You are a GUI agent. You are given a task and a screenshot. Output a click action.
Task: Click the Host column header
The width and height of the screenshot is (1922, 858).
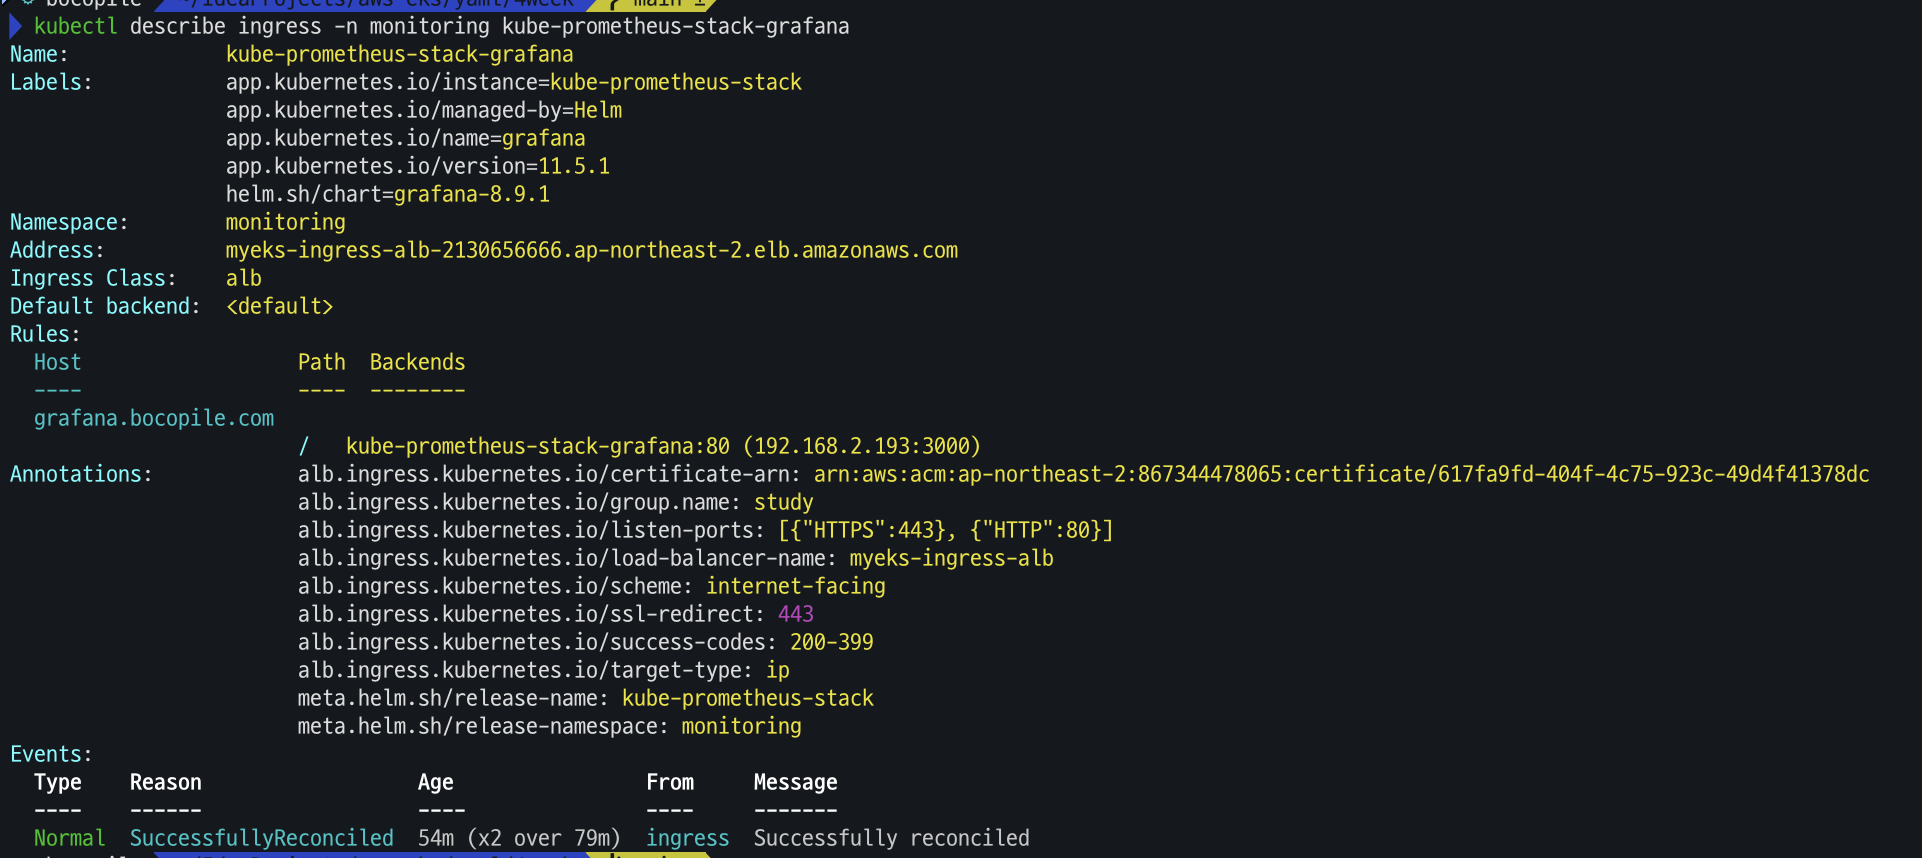(x=58, y=362)
